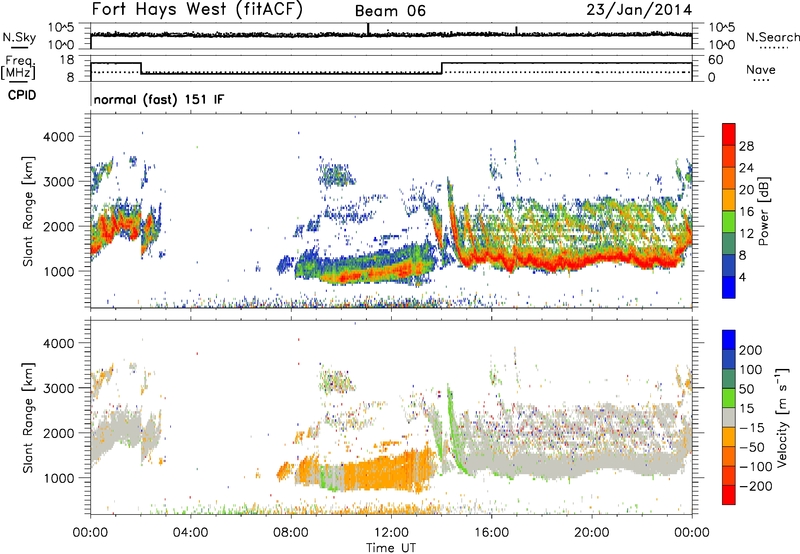Click the 'Fort Hays West (fitACF)' title
800x554 pixels.
(197, 9)
